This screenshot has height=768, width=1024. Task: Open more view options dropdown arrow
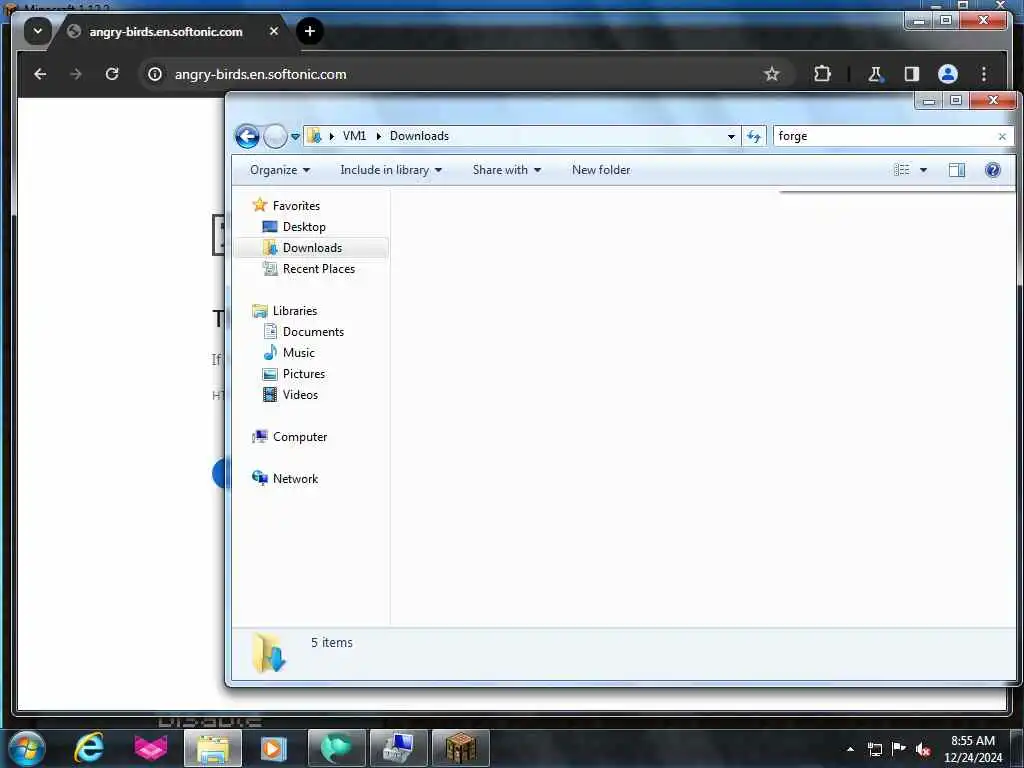coord(923,170)
